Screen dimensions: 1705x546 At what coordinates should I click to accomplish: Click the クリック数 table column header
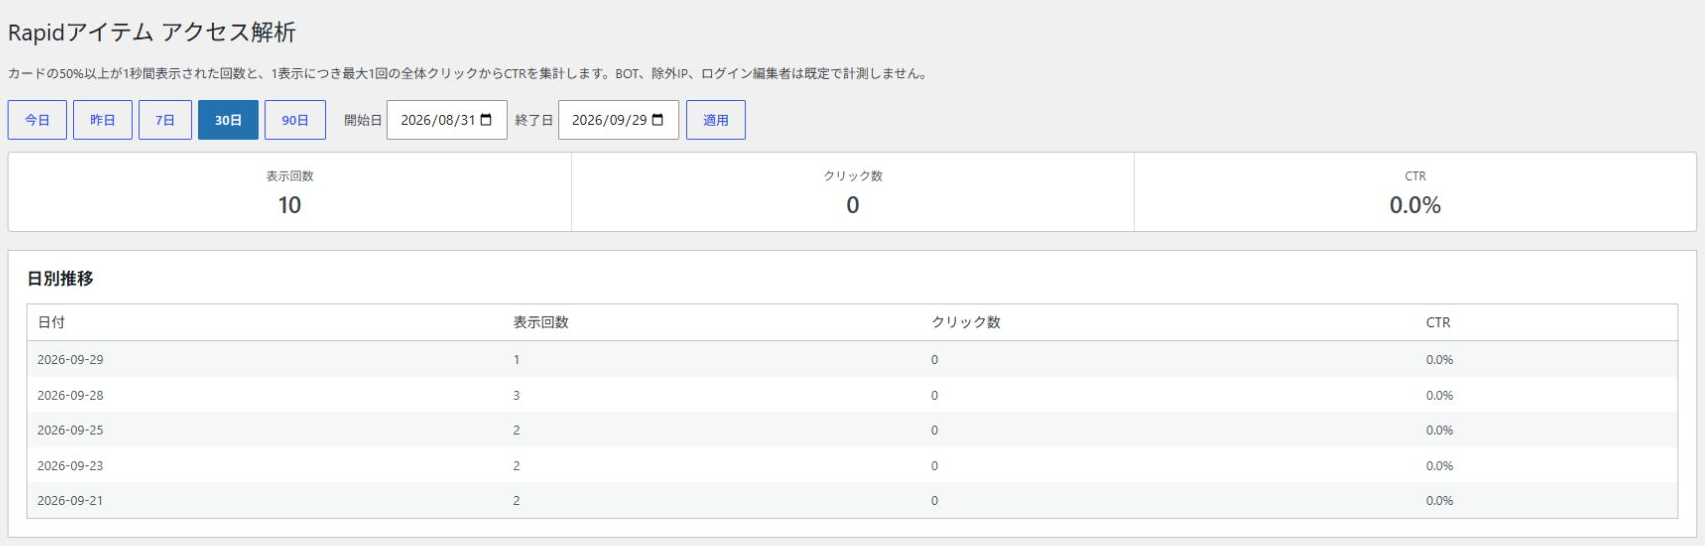pos(966,322)
